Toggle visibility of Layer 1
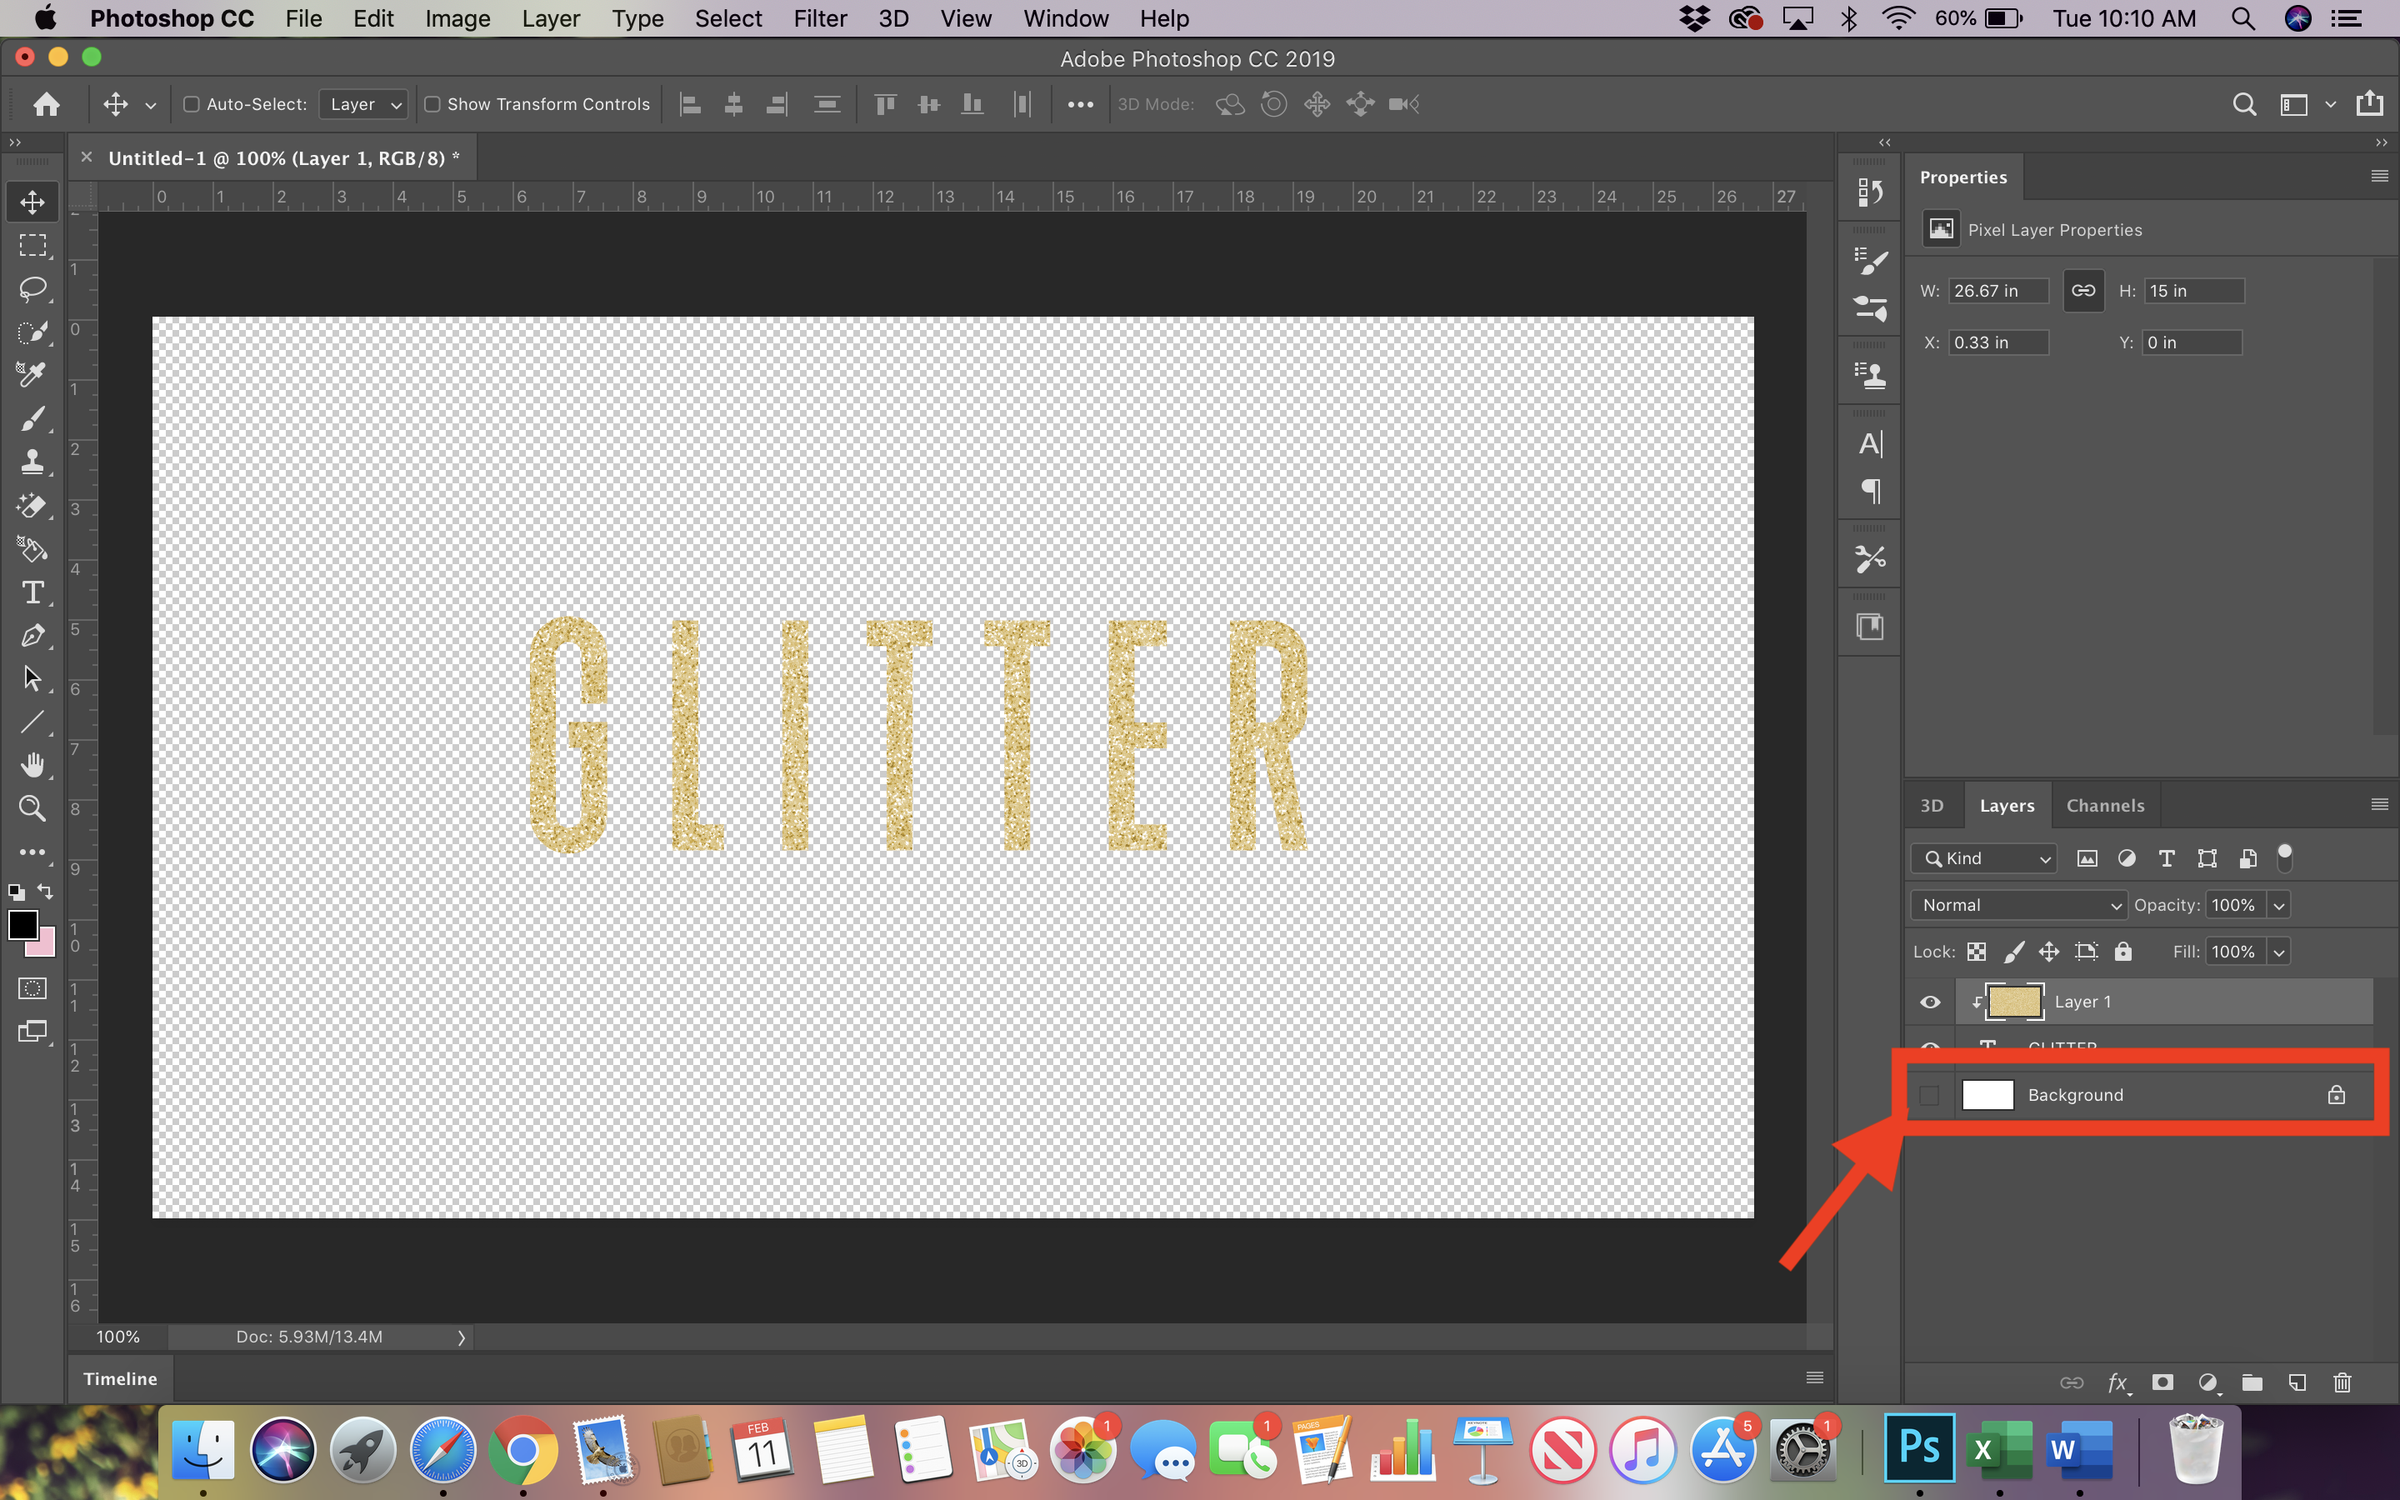This screenshot has width=2400, height=1500. [x=1929, y=1001]
